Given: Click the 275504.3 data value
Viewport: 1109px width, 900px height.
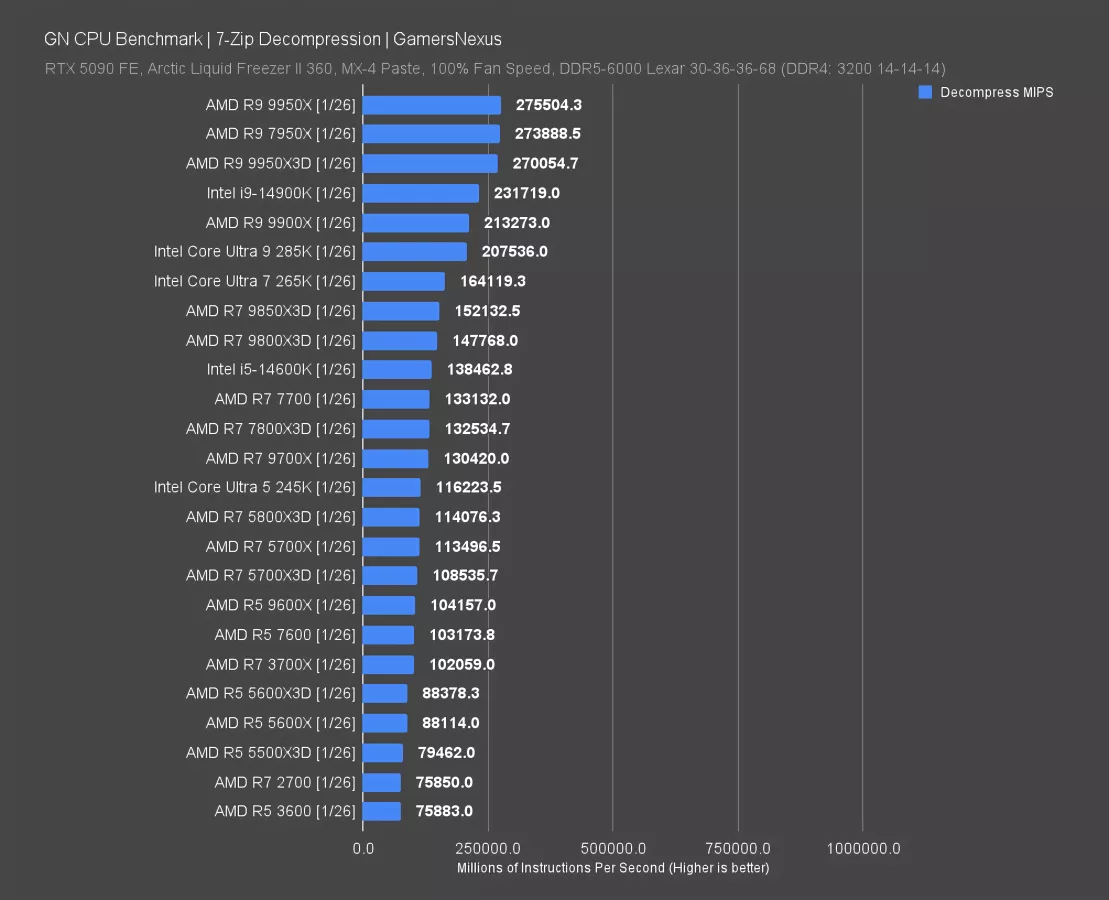Looking at the screenshot, I should point(549,105).
